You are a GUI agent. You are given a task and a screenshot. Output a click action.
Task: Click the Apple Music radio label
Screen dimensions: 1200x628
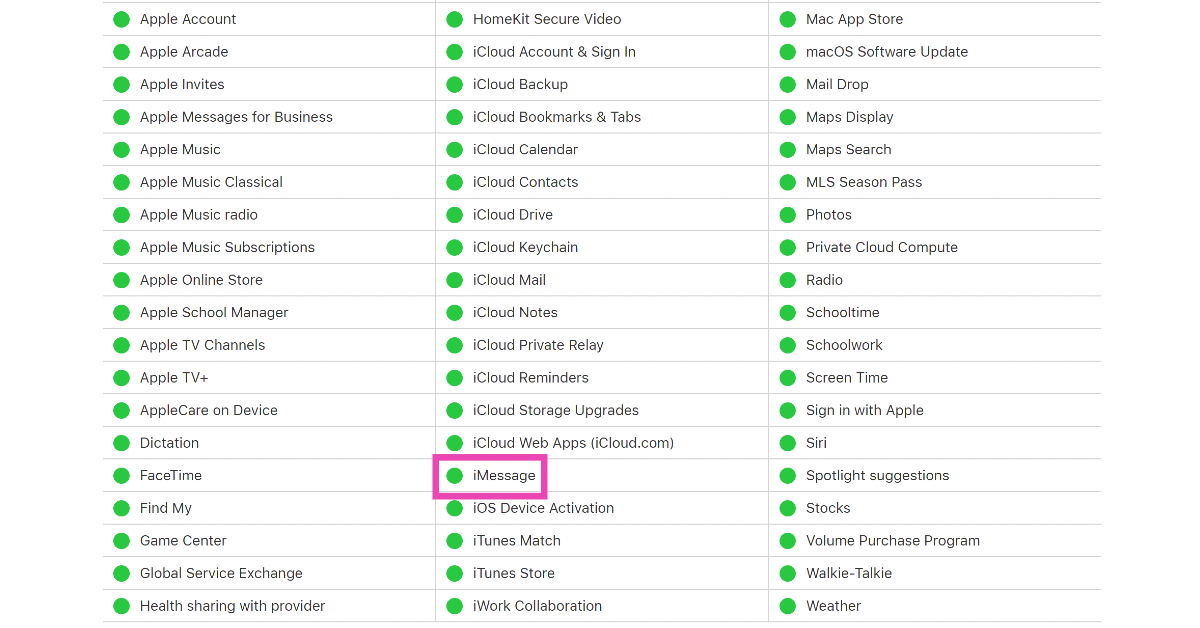(199, 215)
